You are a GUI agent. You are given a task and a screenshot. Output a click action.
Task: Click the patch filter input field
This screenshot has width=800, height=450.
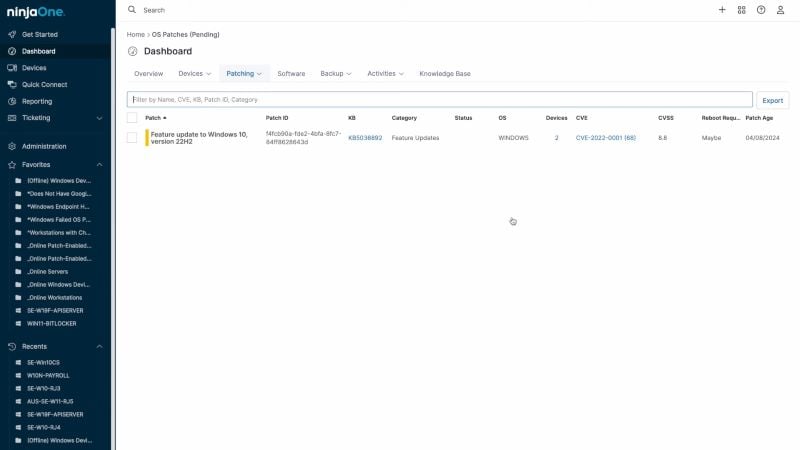point(439,99)
